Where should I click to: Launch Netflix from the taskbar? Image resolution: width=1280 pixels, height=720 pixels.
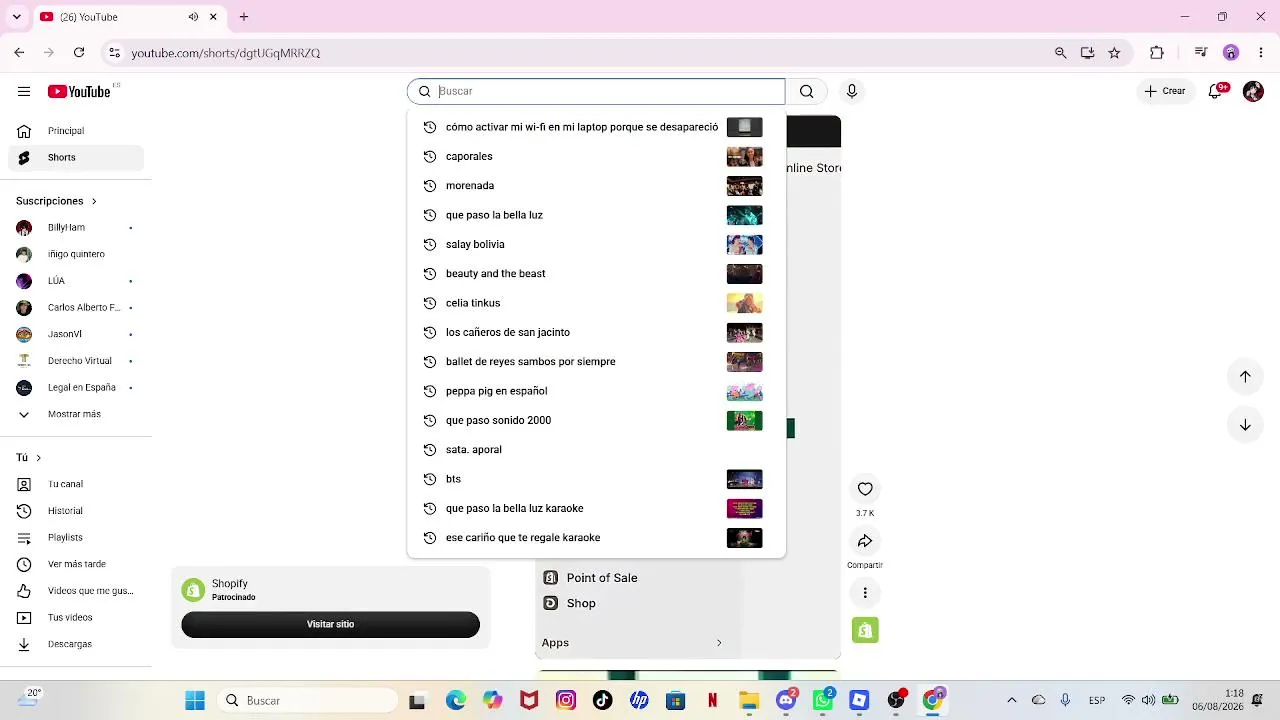712,700
